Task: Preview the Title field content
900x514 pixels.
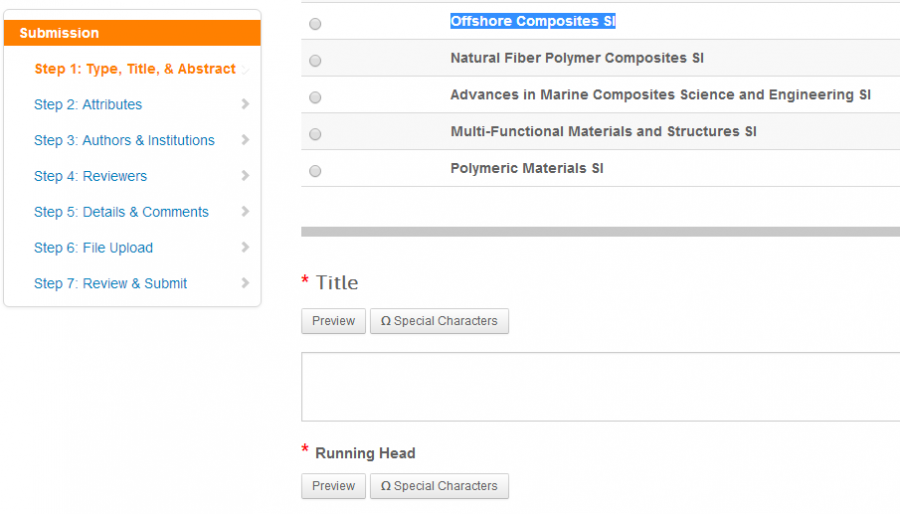Action: click(x=333, y=321)
